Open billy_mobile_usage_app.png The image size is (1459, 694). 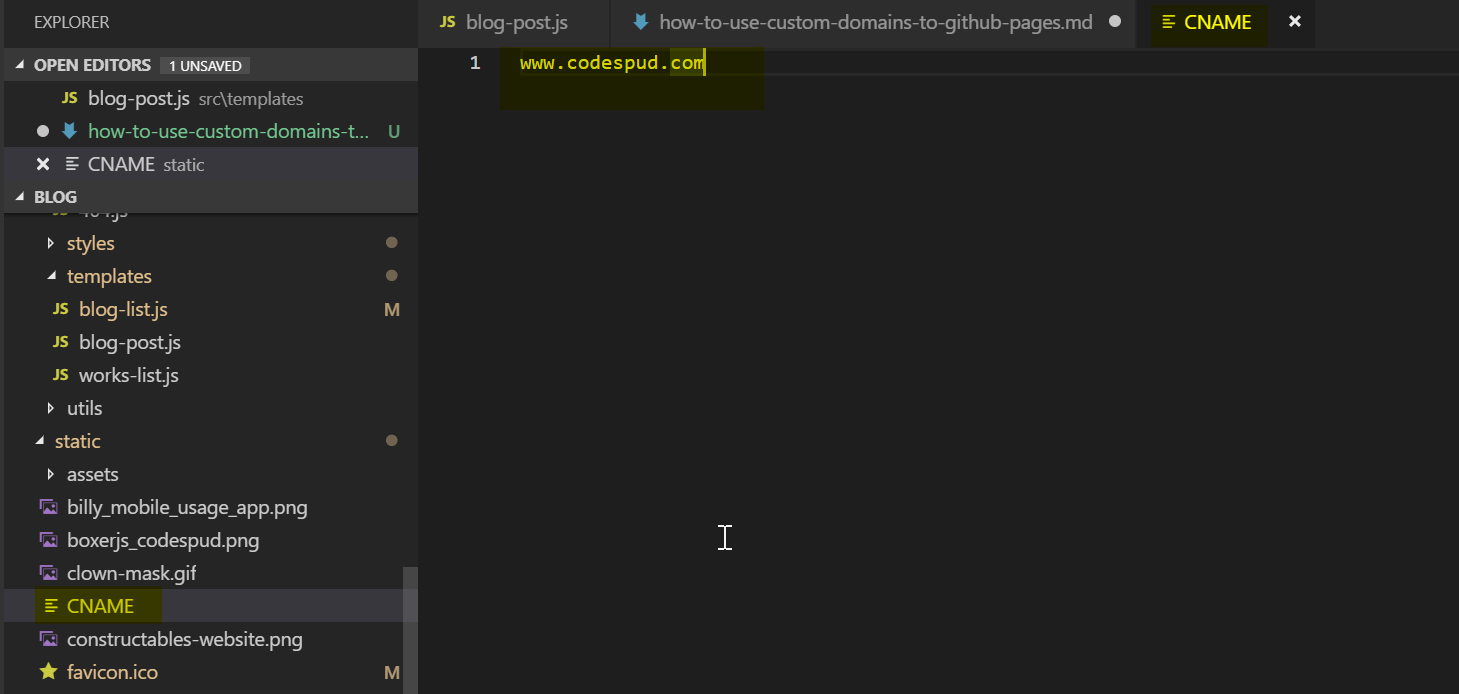pyautogui.click(x=187, y=507)
